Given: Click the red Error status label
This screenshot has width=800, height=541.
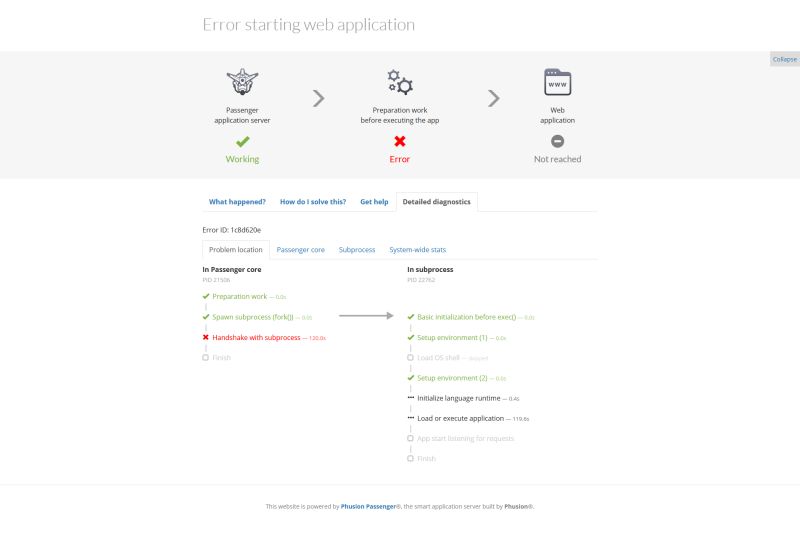Looking at the screenshot, I should (399, 159).
